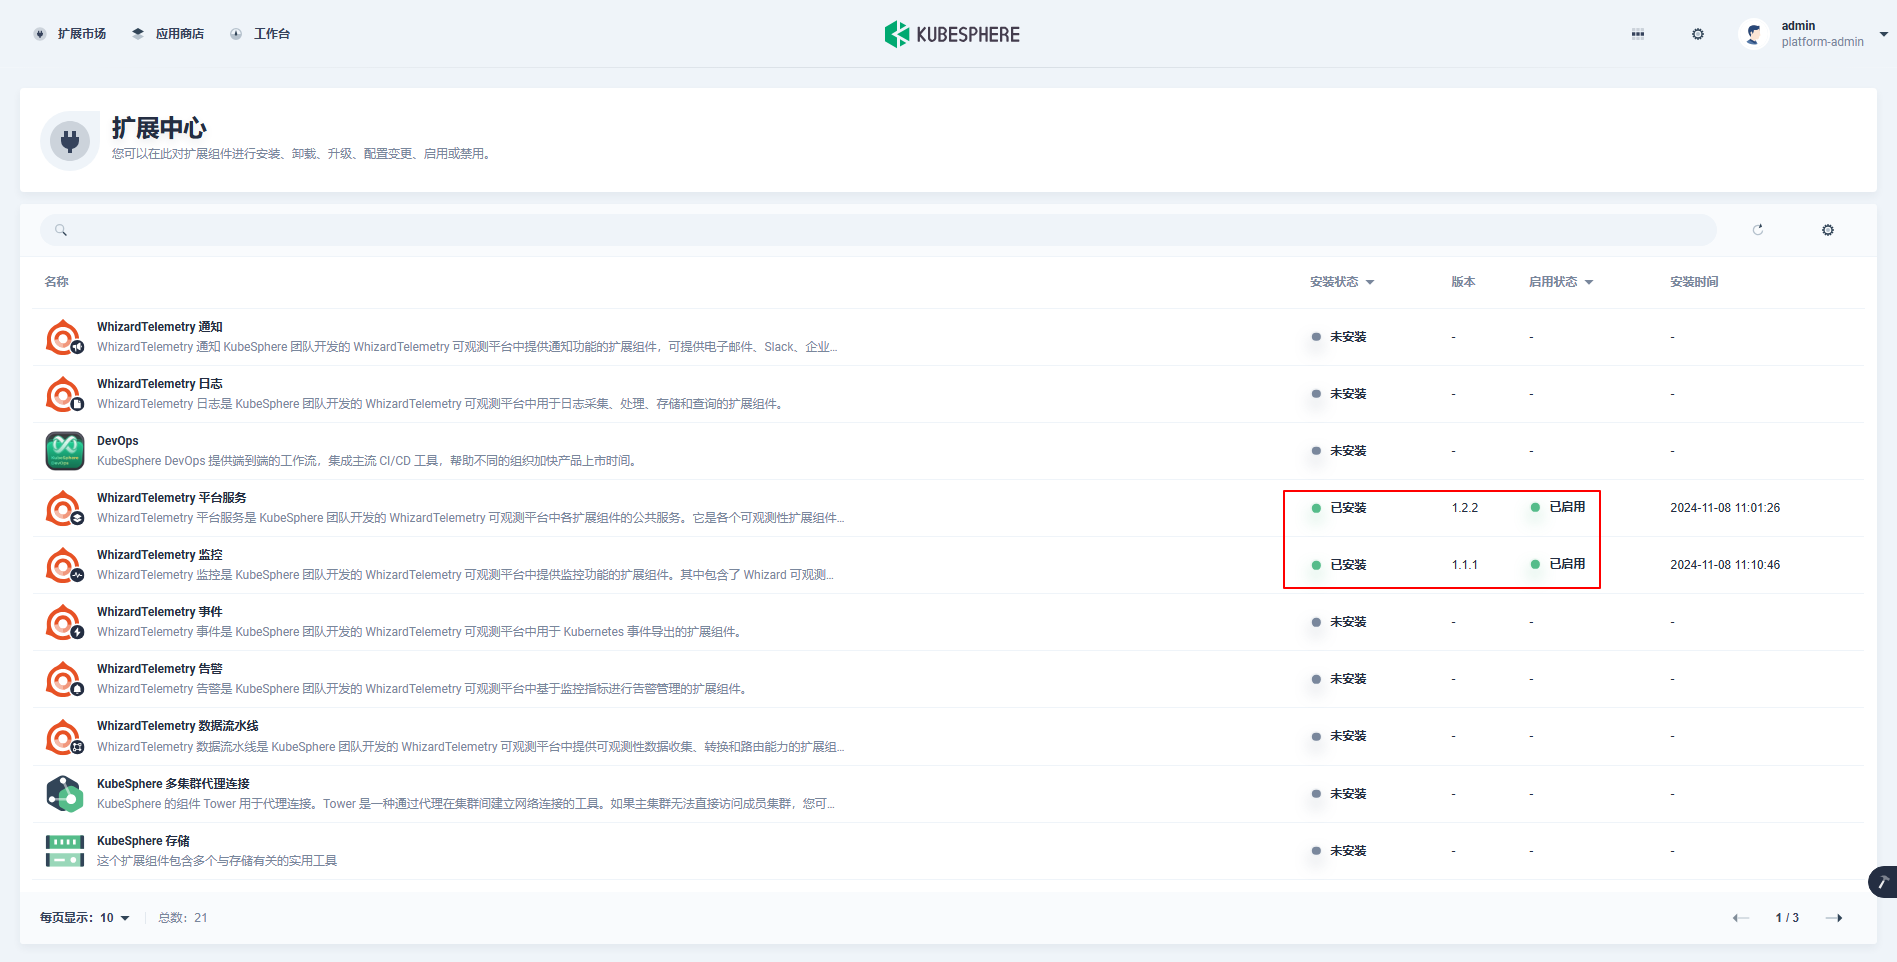Open the WhizardTelemetry 平台服务 extension
This screenshot has height=962, width=1897.
pos(172,498)
